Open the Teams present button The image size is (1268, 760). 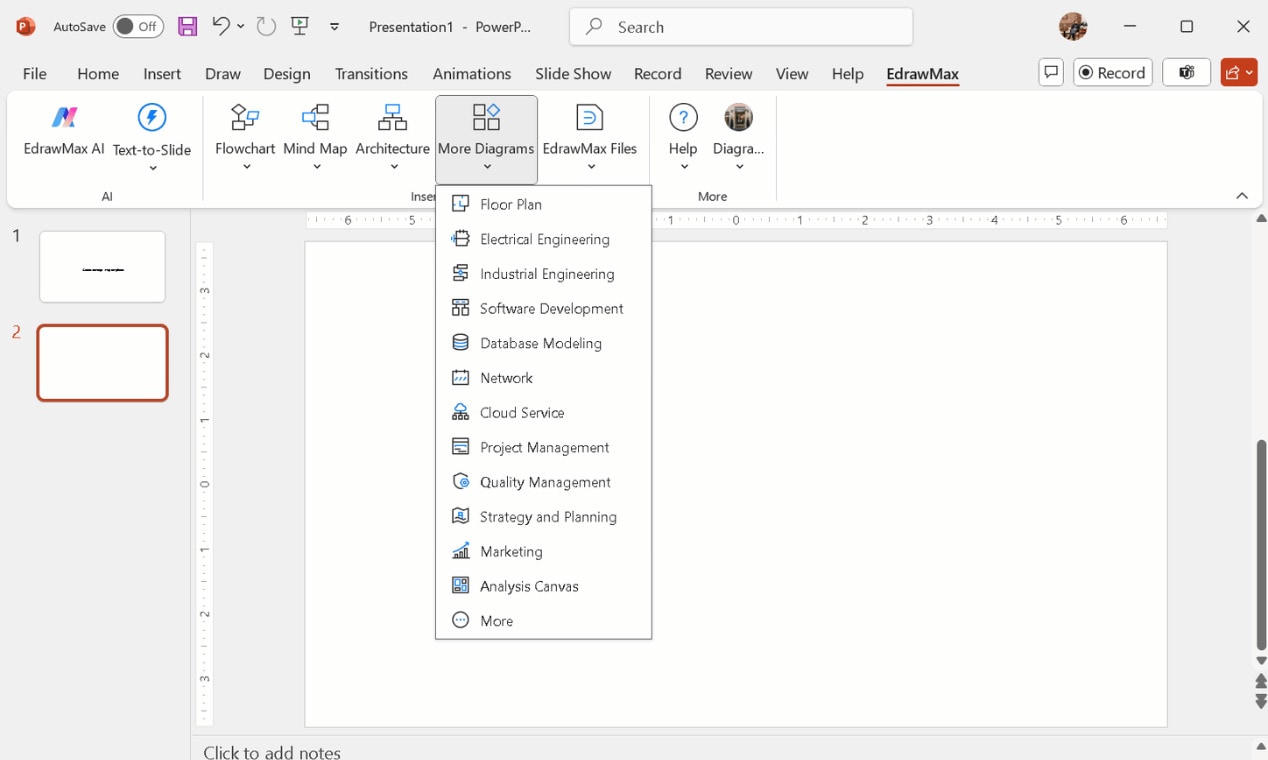[x=1187, y=73]
